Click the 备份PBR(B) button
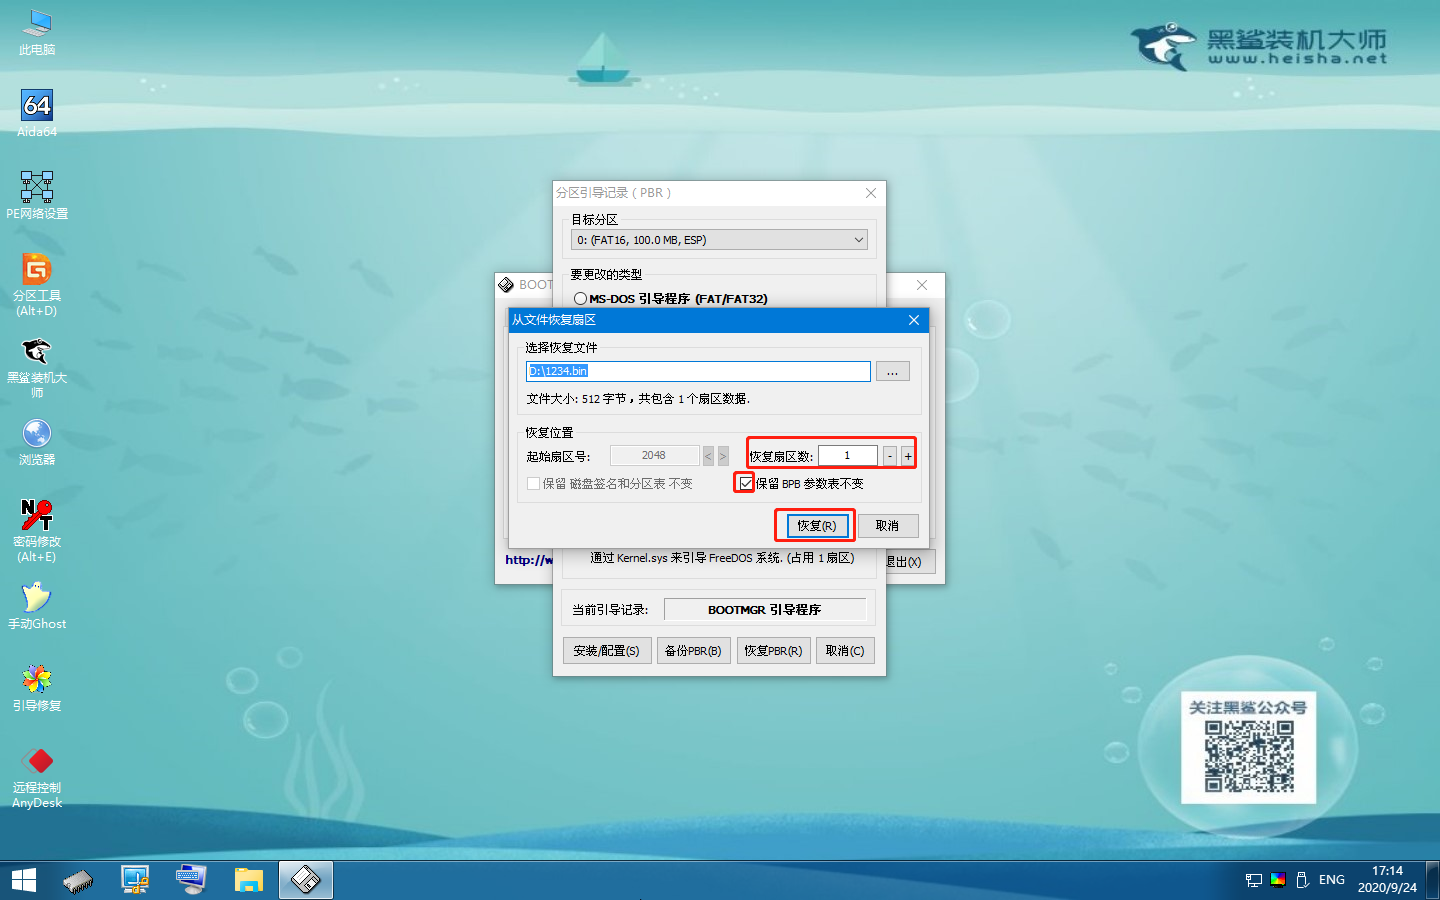The height and width of the screenshot is (900, 1440). 693,650
